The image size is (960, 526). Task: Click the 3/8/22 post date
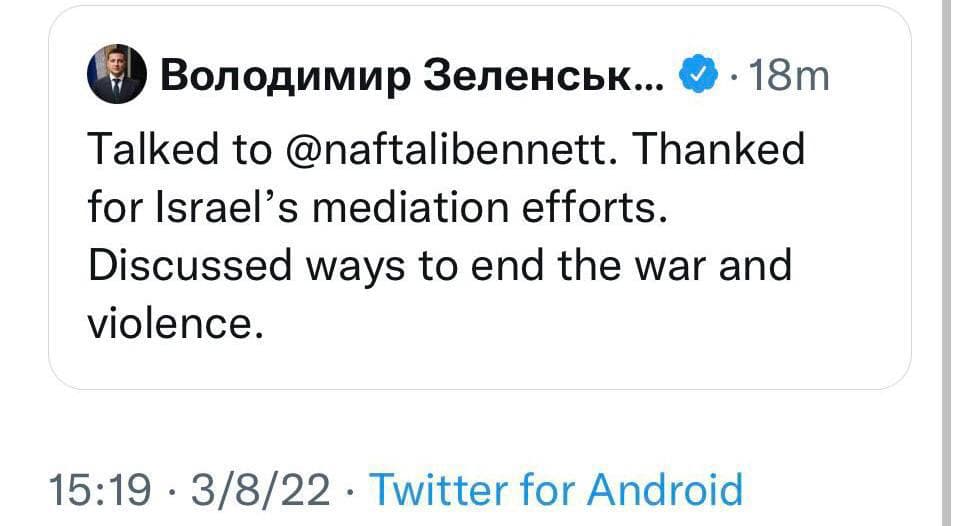pyautogui.click(x=264, y=490)
